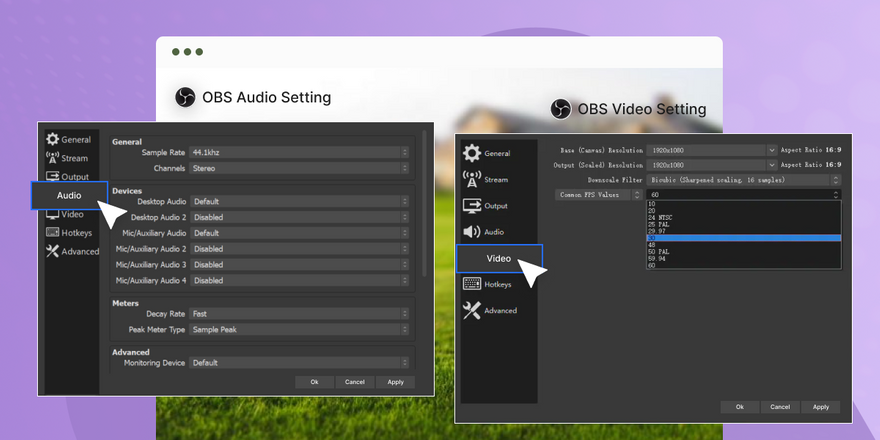Click Apply in Audio settings window

[396, 382]
